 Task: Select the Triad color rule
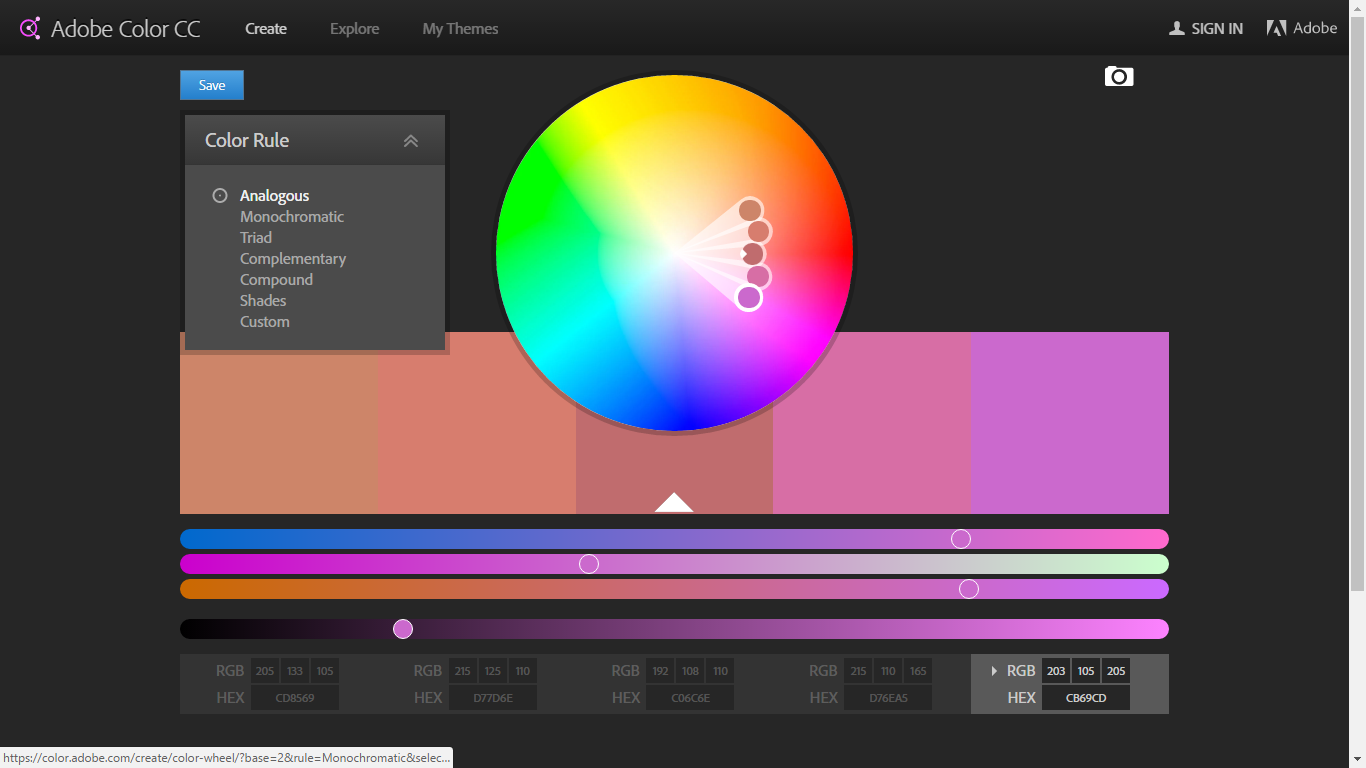click(x=256, y=238)
